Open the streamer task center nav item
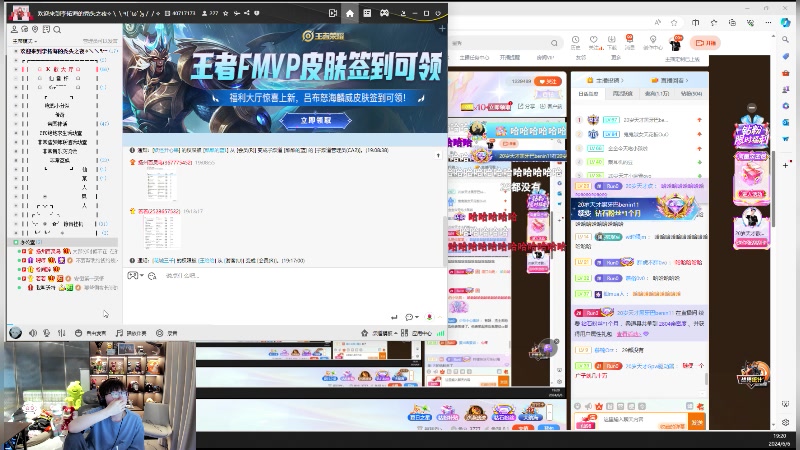This screenshot has height=450, width=800. [474, 58]
